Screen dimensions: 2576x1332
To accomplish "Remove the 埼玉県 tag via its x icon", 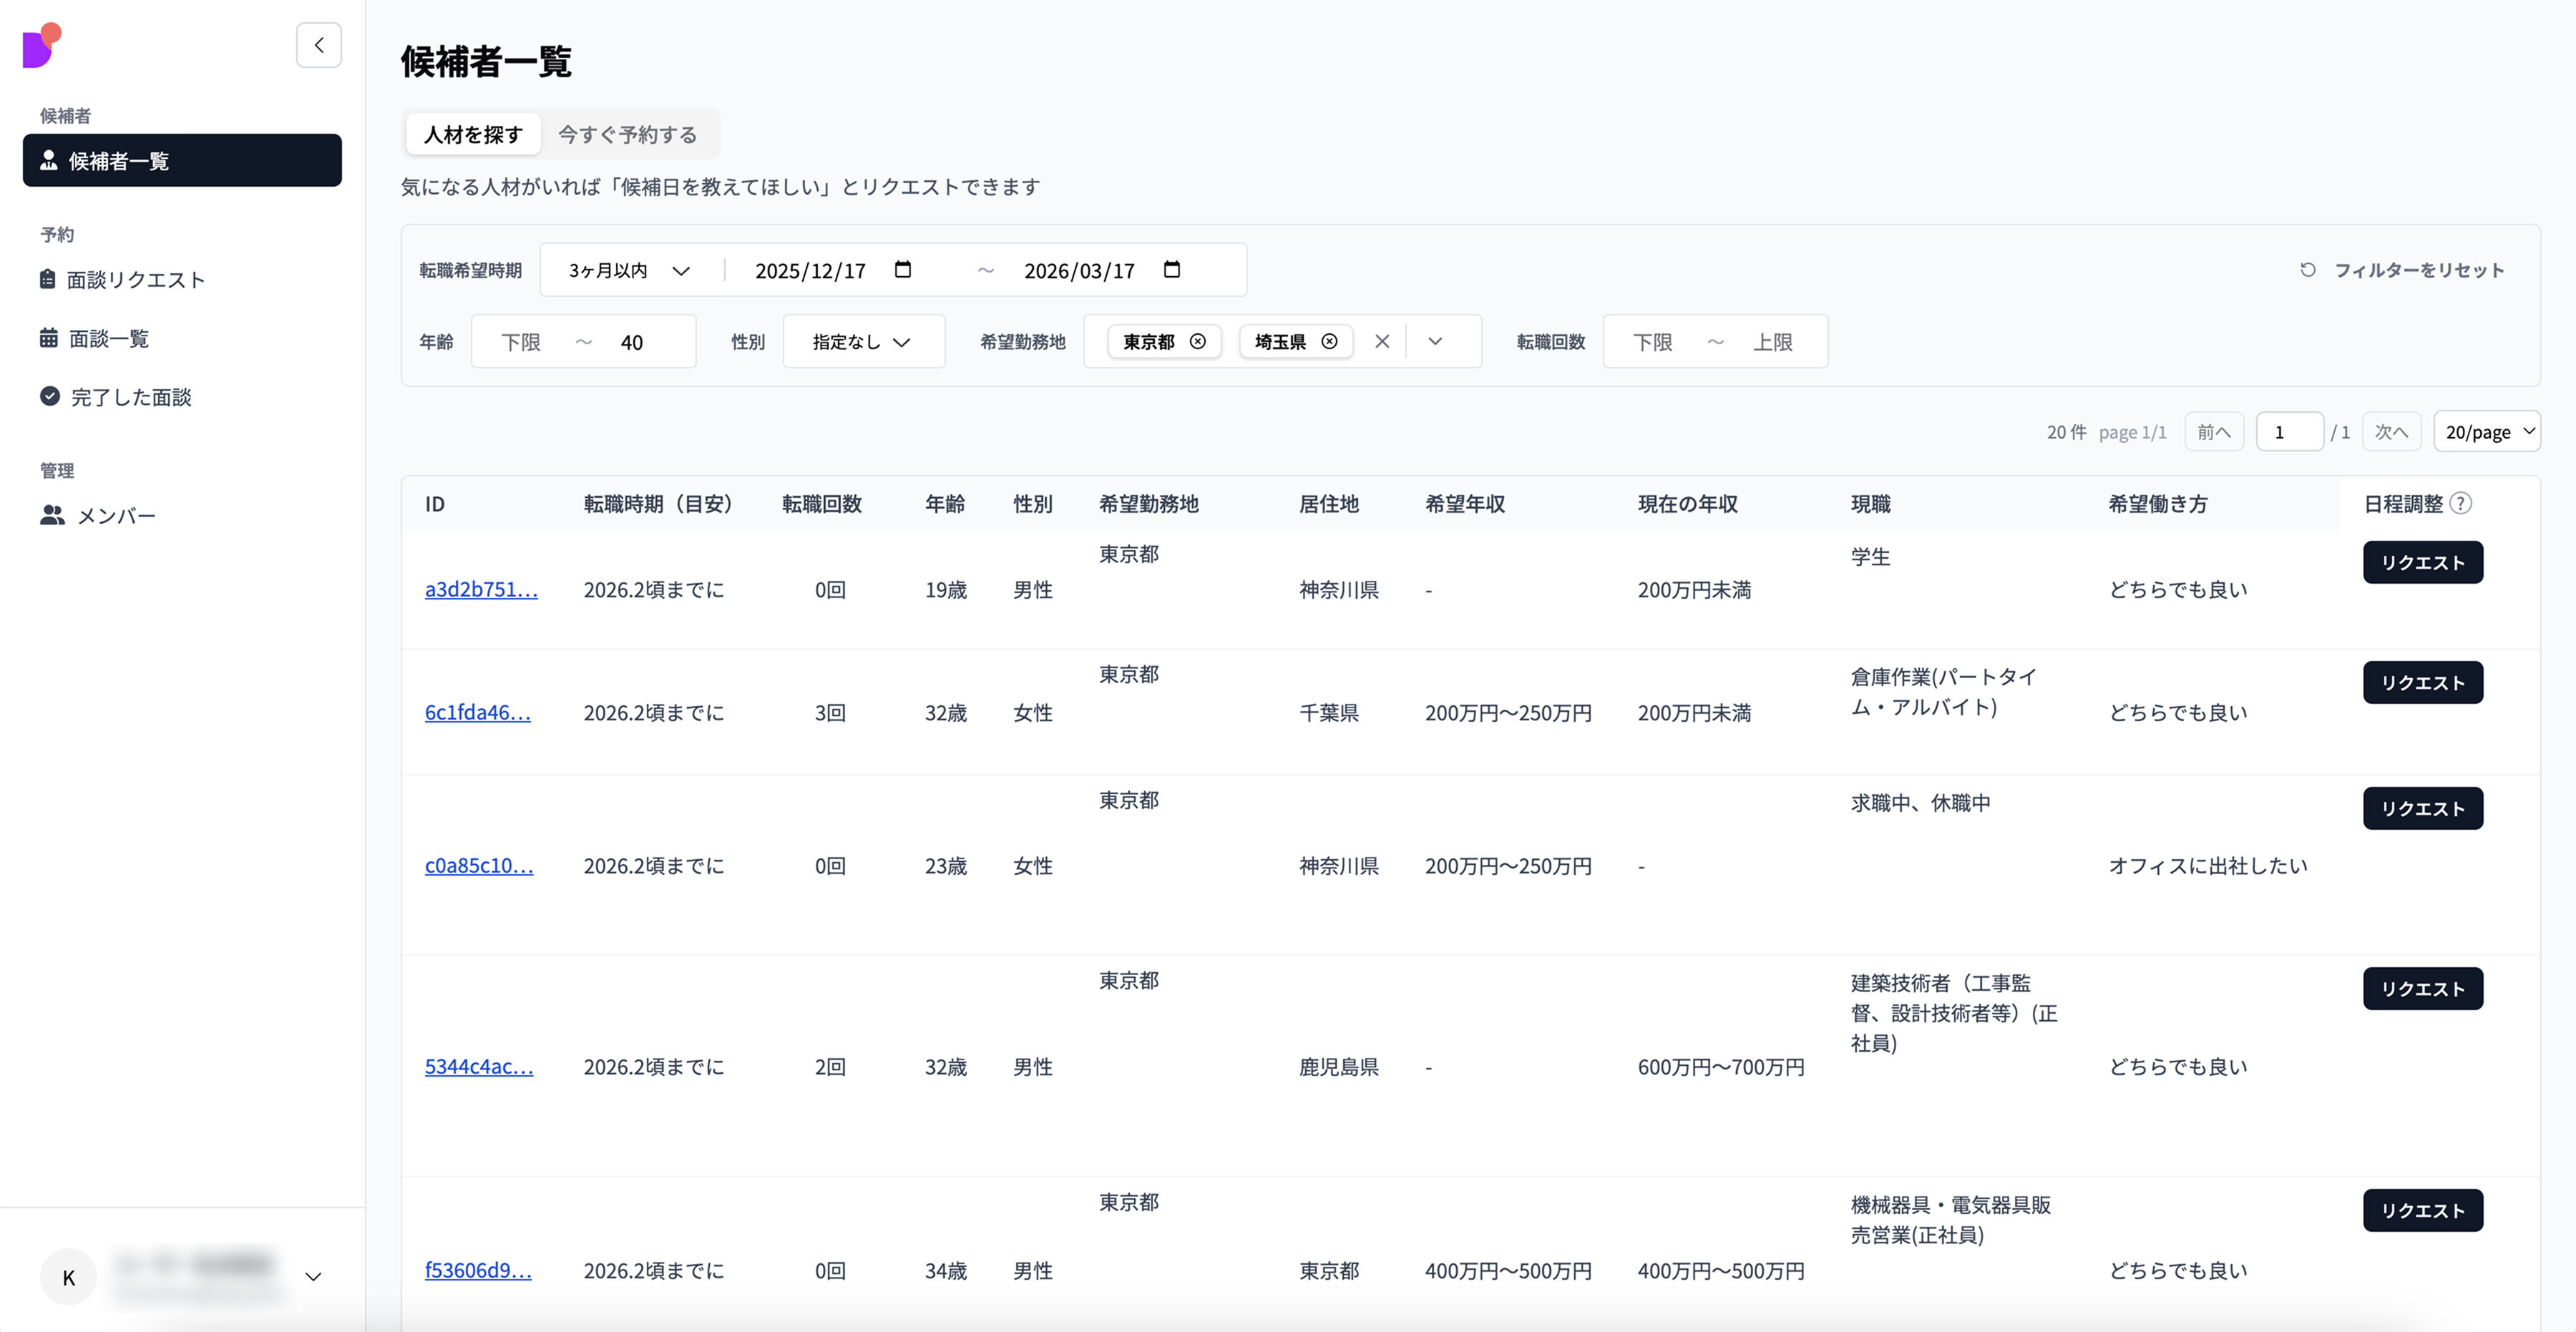I will pos(1329,342).
